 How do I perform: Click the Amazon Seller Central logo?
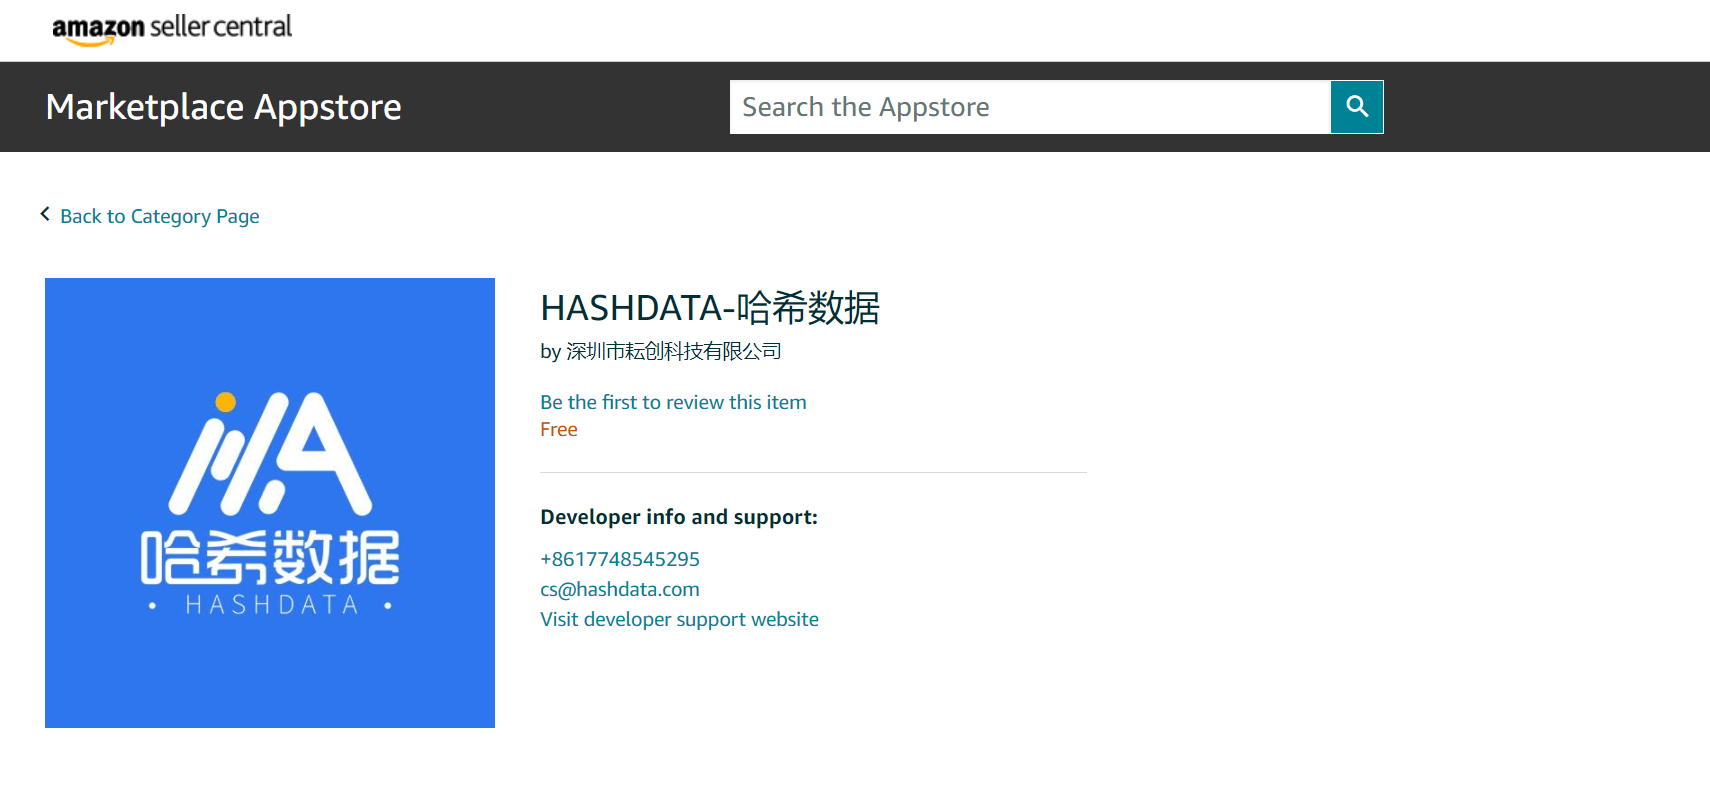tap(172, 29)
